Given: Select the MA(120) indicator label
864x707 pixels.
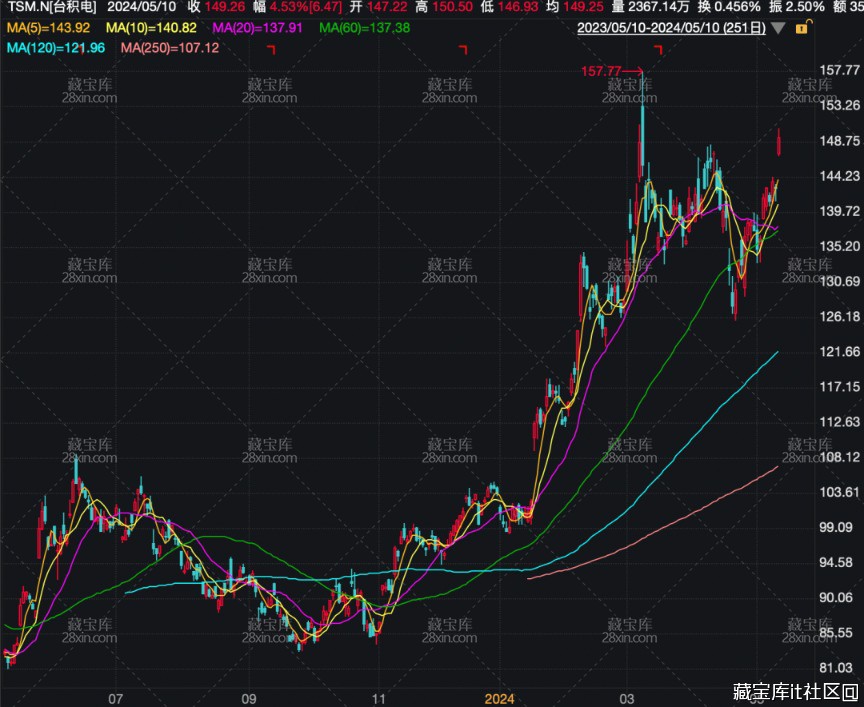Looking at the screenshot, I should pos(56,47).
